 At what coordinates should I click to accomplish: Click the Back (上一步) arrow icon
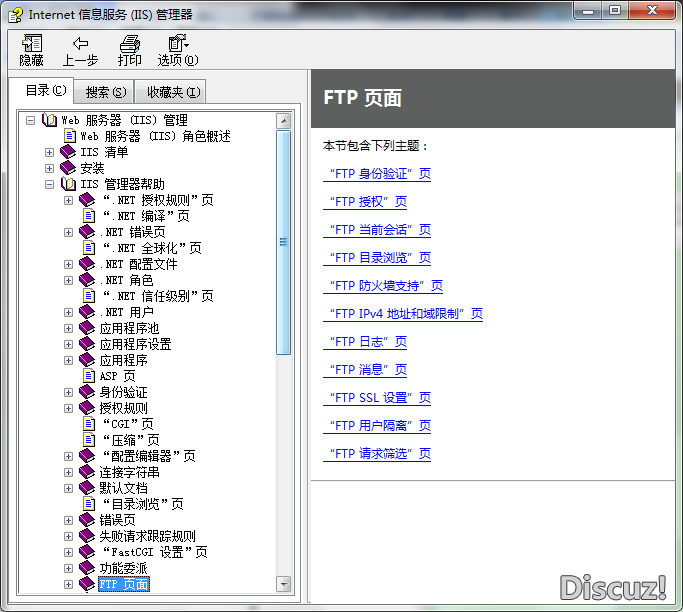tap(81, 44)
